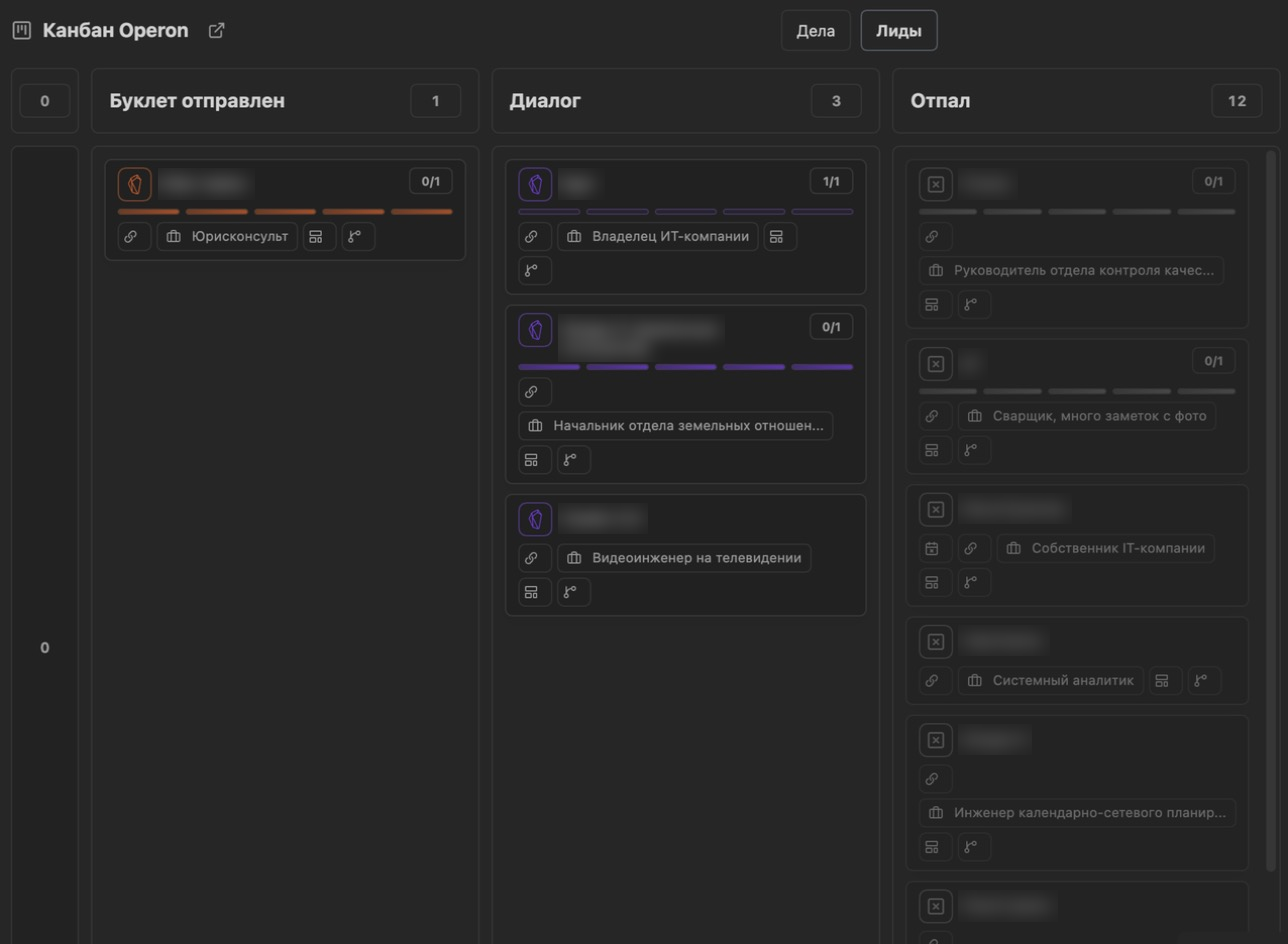This screenshot has height=944, width=1288.
Task: Open the Владелец ИТ-компании job tag
Action: point(658,237)
